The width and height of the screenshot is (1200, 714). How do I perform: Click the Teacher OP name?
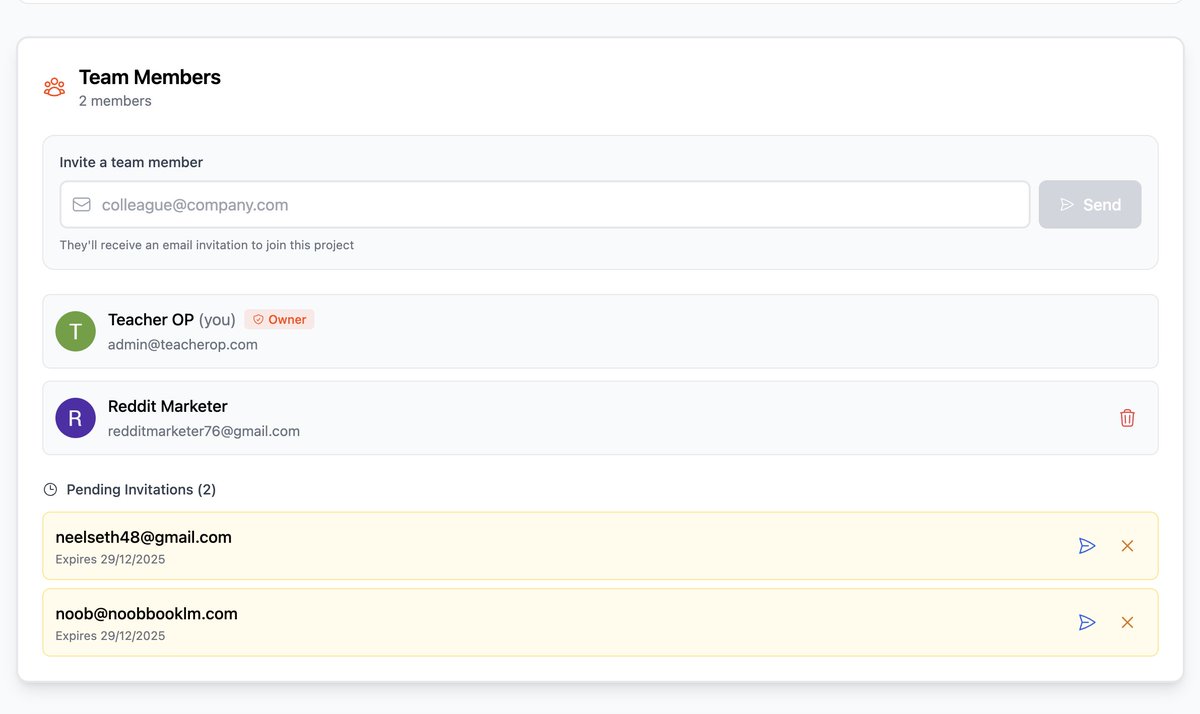151,320
